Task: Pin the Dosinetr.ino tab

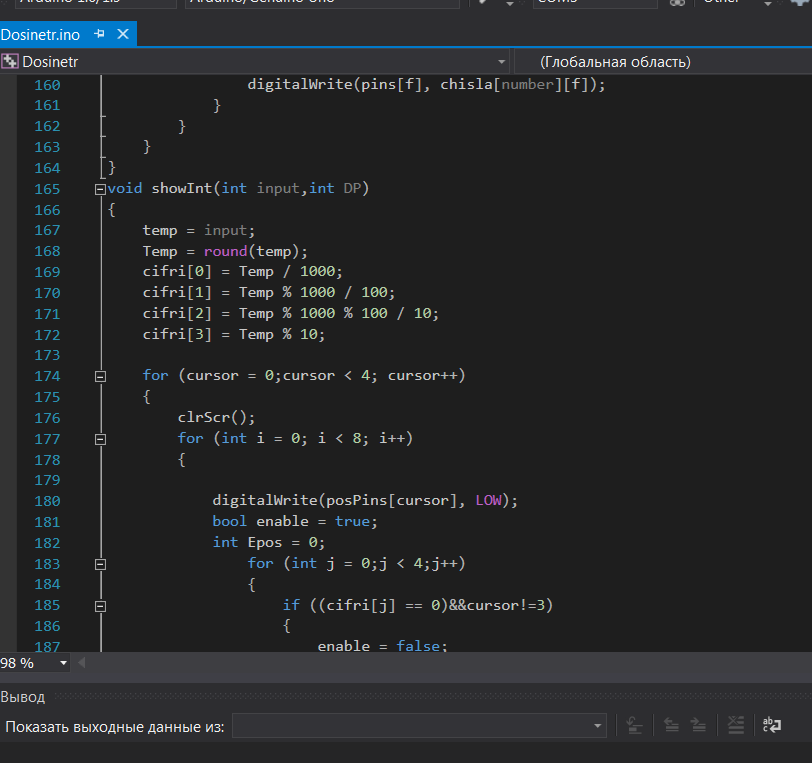Action: 99,34
